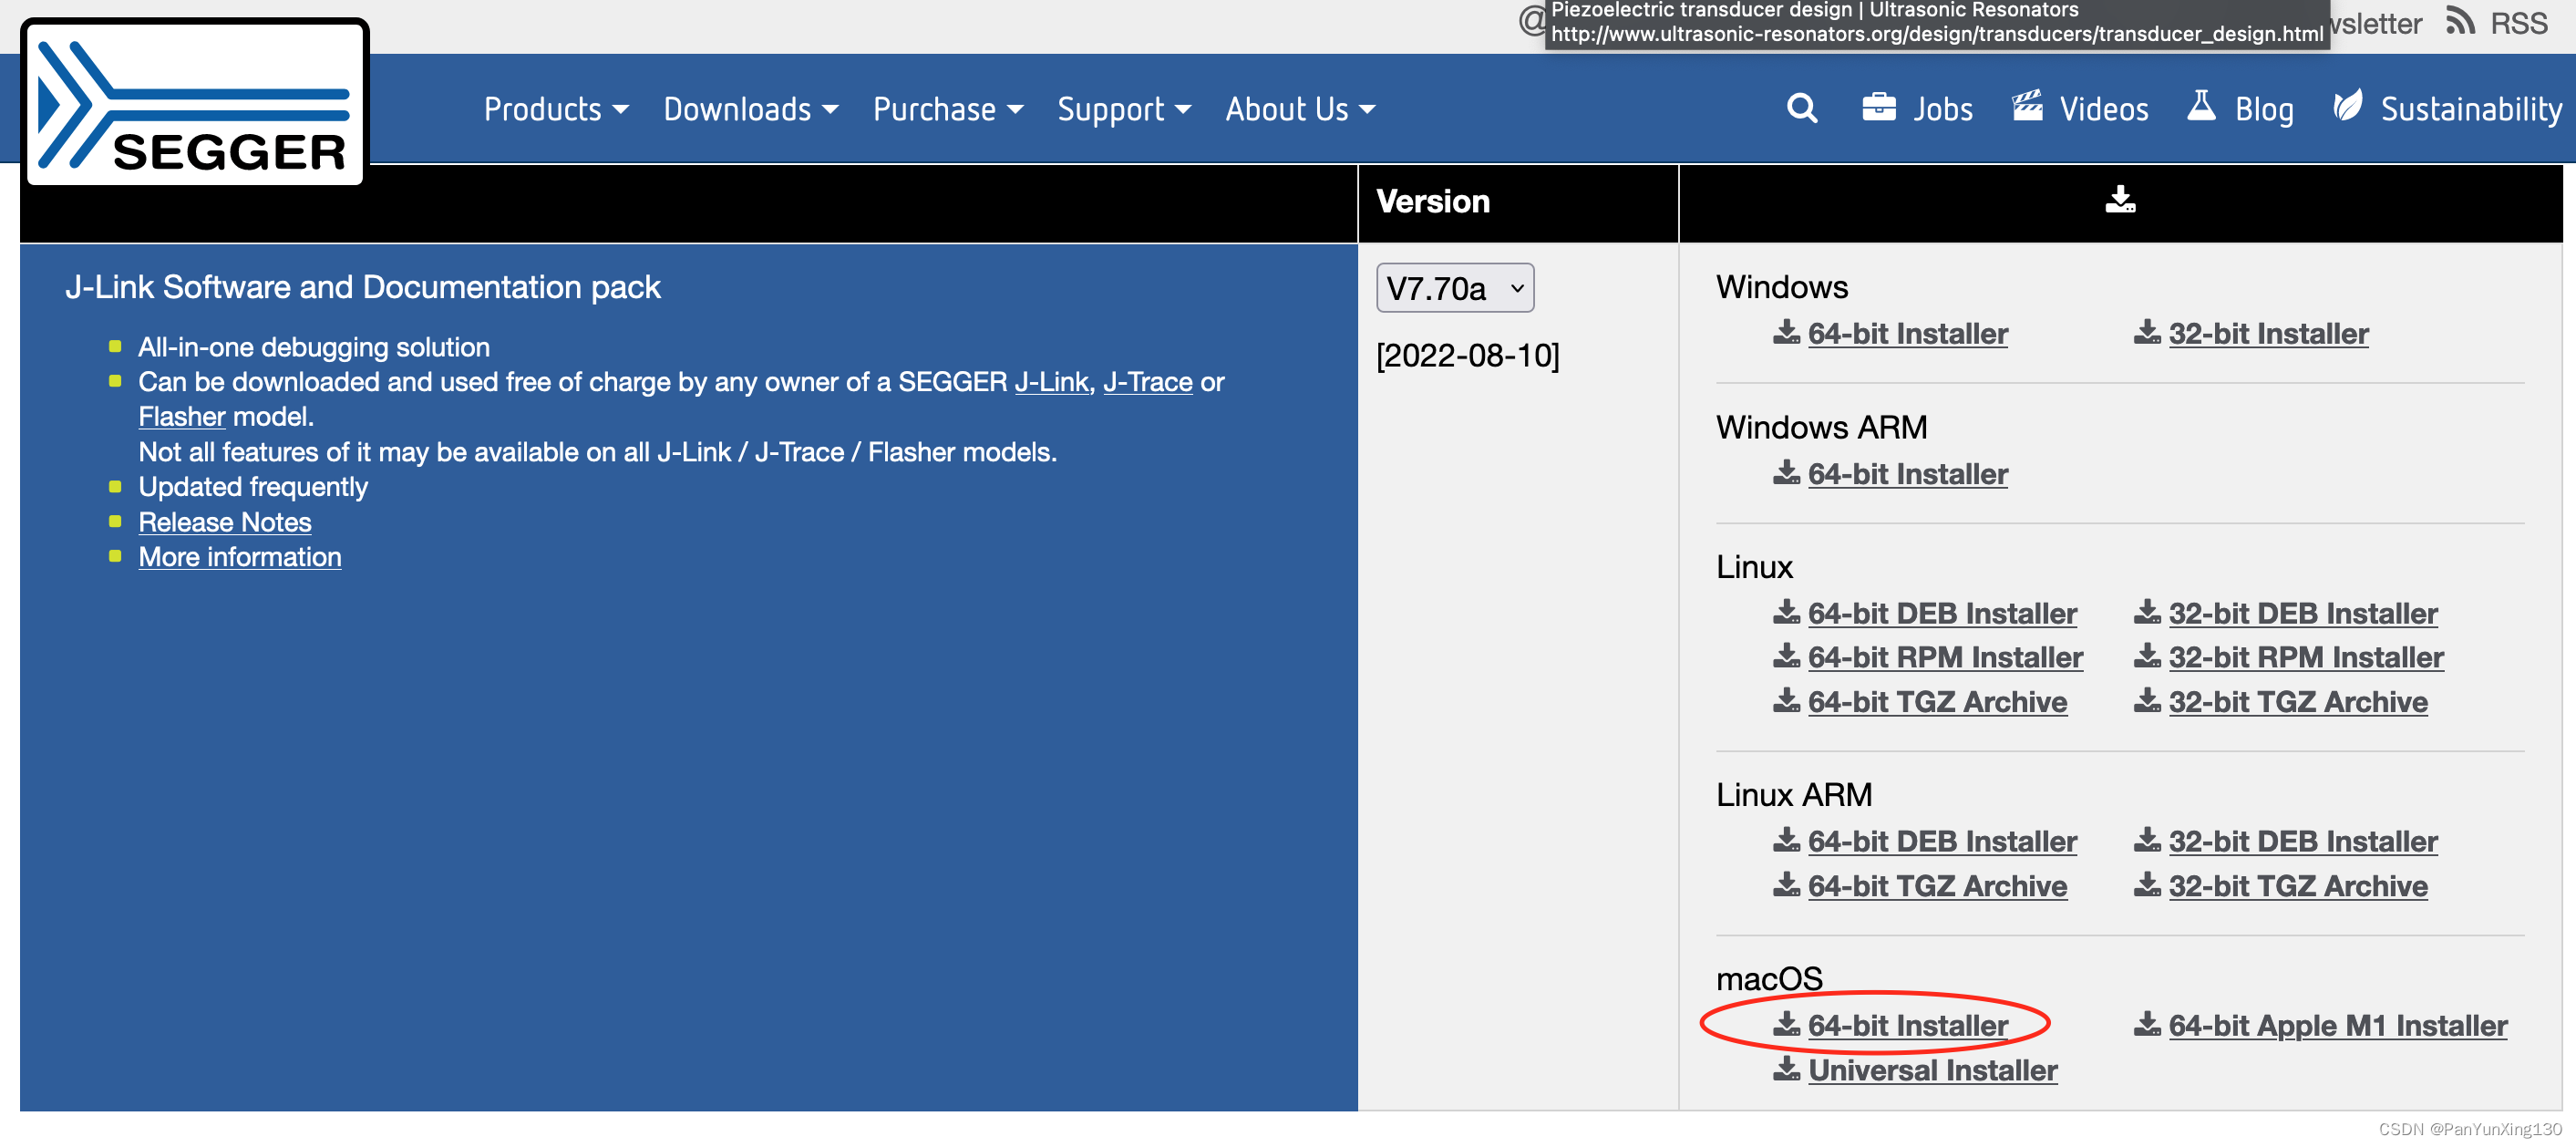Click the search magnifier icon
Screen dimensions: 2576x1147
(x=1802, y=108)
